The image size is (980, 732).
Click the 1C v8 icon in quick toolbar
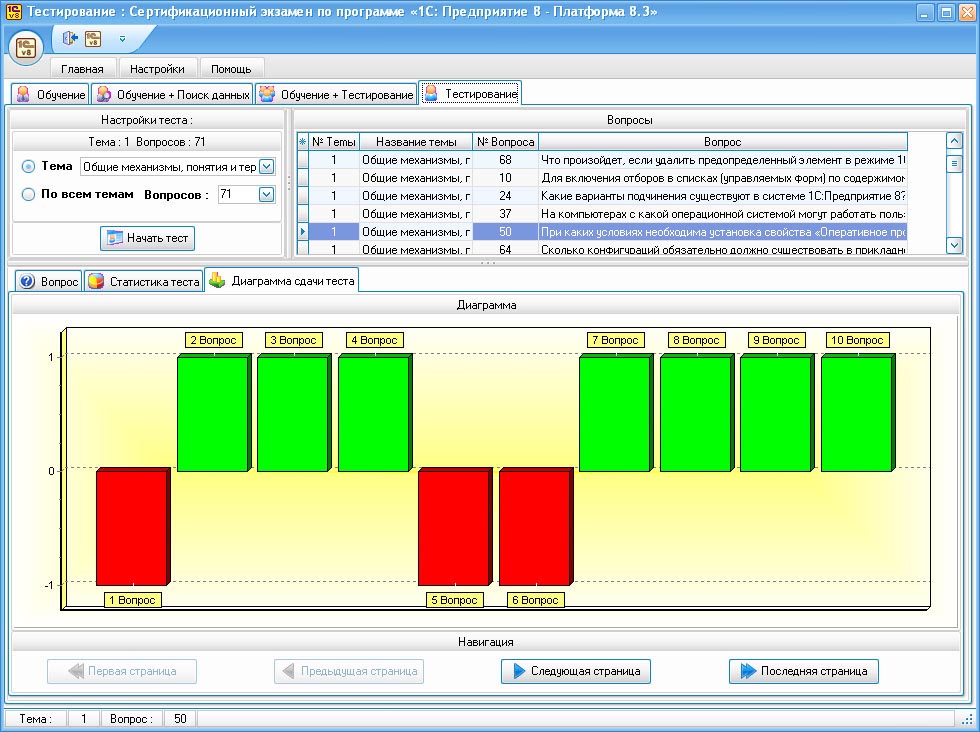(x=92, y=39)
